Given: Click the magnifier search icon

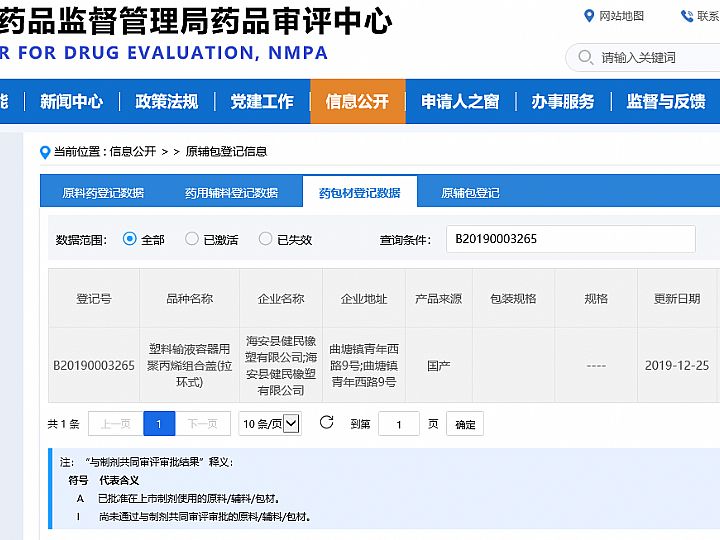Looking at the screenshot, I should tap(585, 58).
